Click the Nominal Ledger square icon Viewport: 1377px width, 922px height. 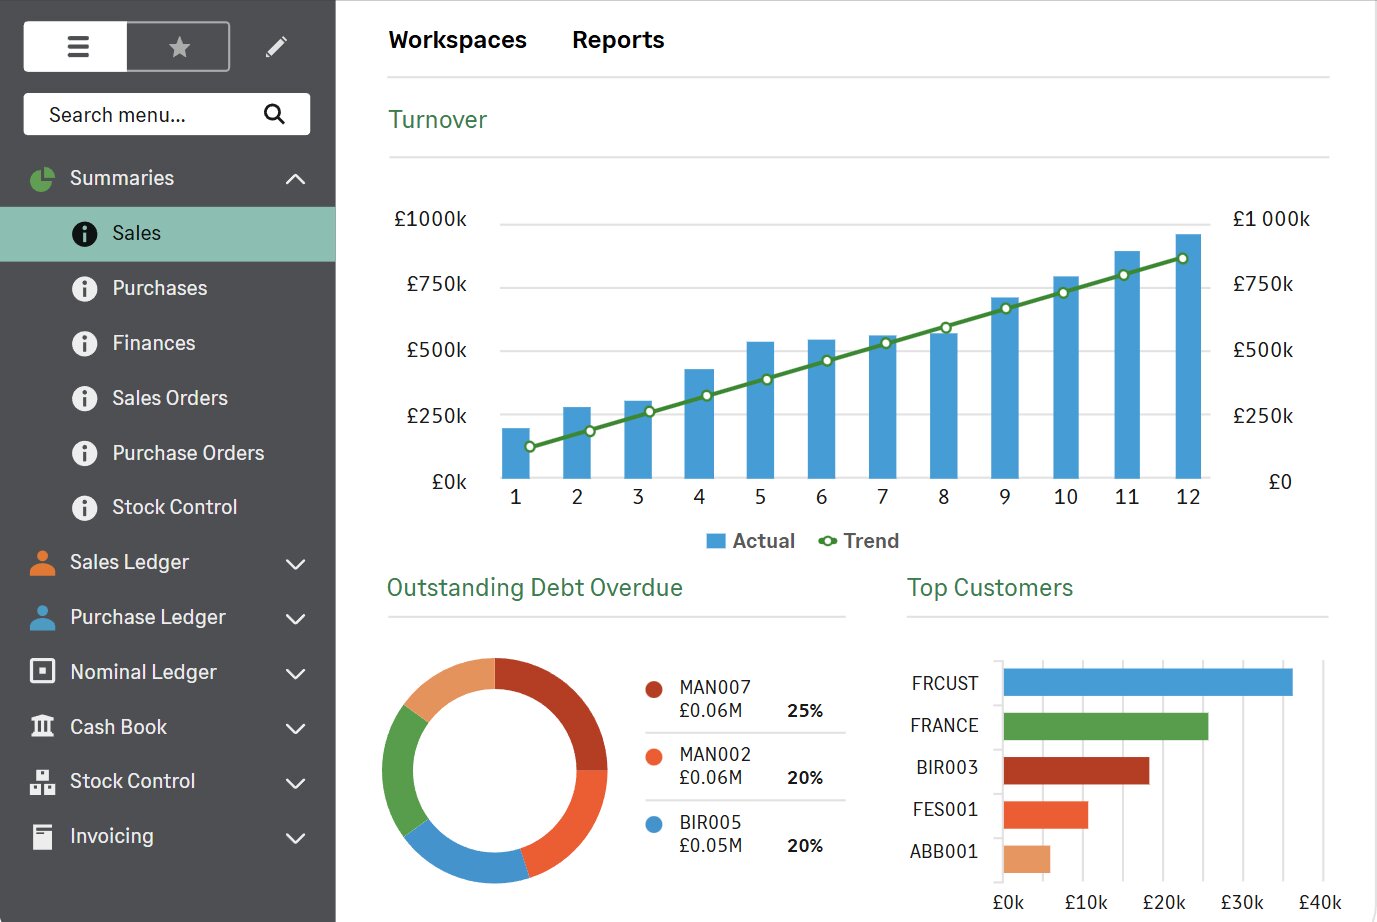click(x=42, y=671)
